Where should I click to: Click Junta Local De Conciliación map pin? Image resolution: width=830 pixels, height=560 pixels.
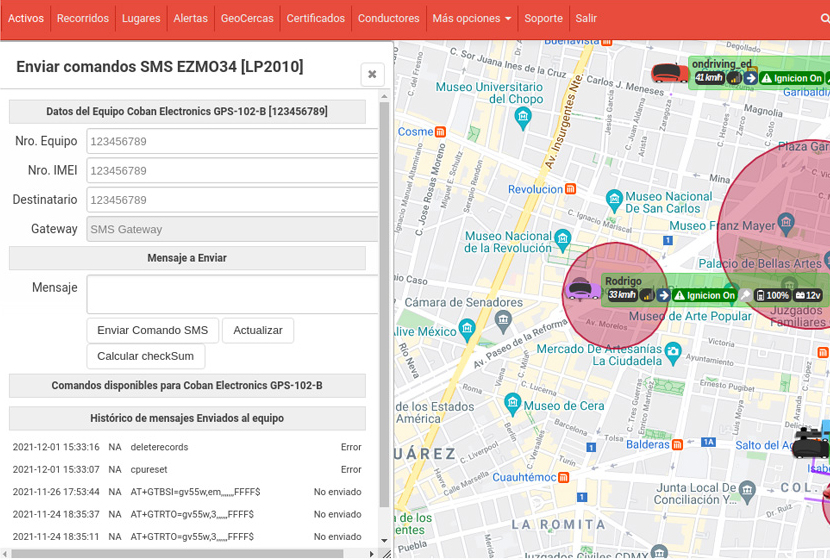(747, 490)
